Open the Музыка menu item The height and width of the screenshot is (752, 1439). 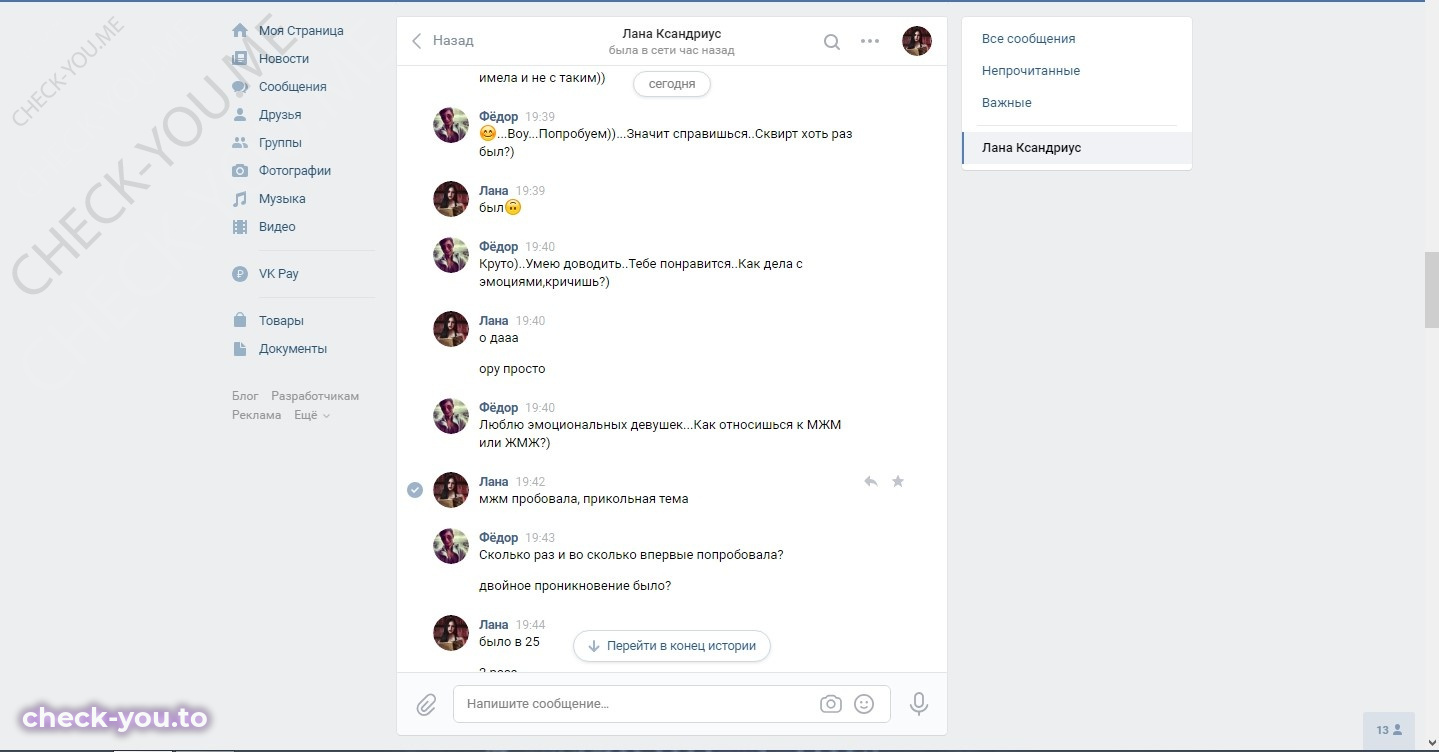[282, 199]
